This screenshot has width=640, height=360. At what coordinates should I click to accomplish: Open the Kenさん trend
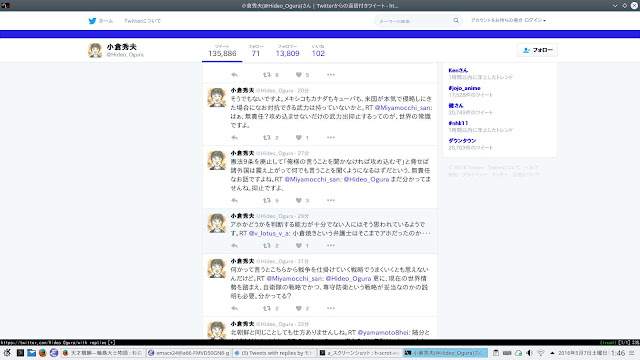click(458, 70)
